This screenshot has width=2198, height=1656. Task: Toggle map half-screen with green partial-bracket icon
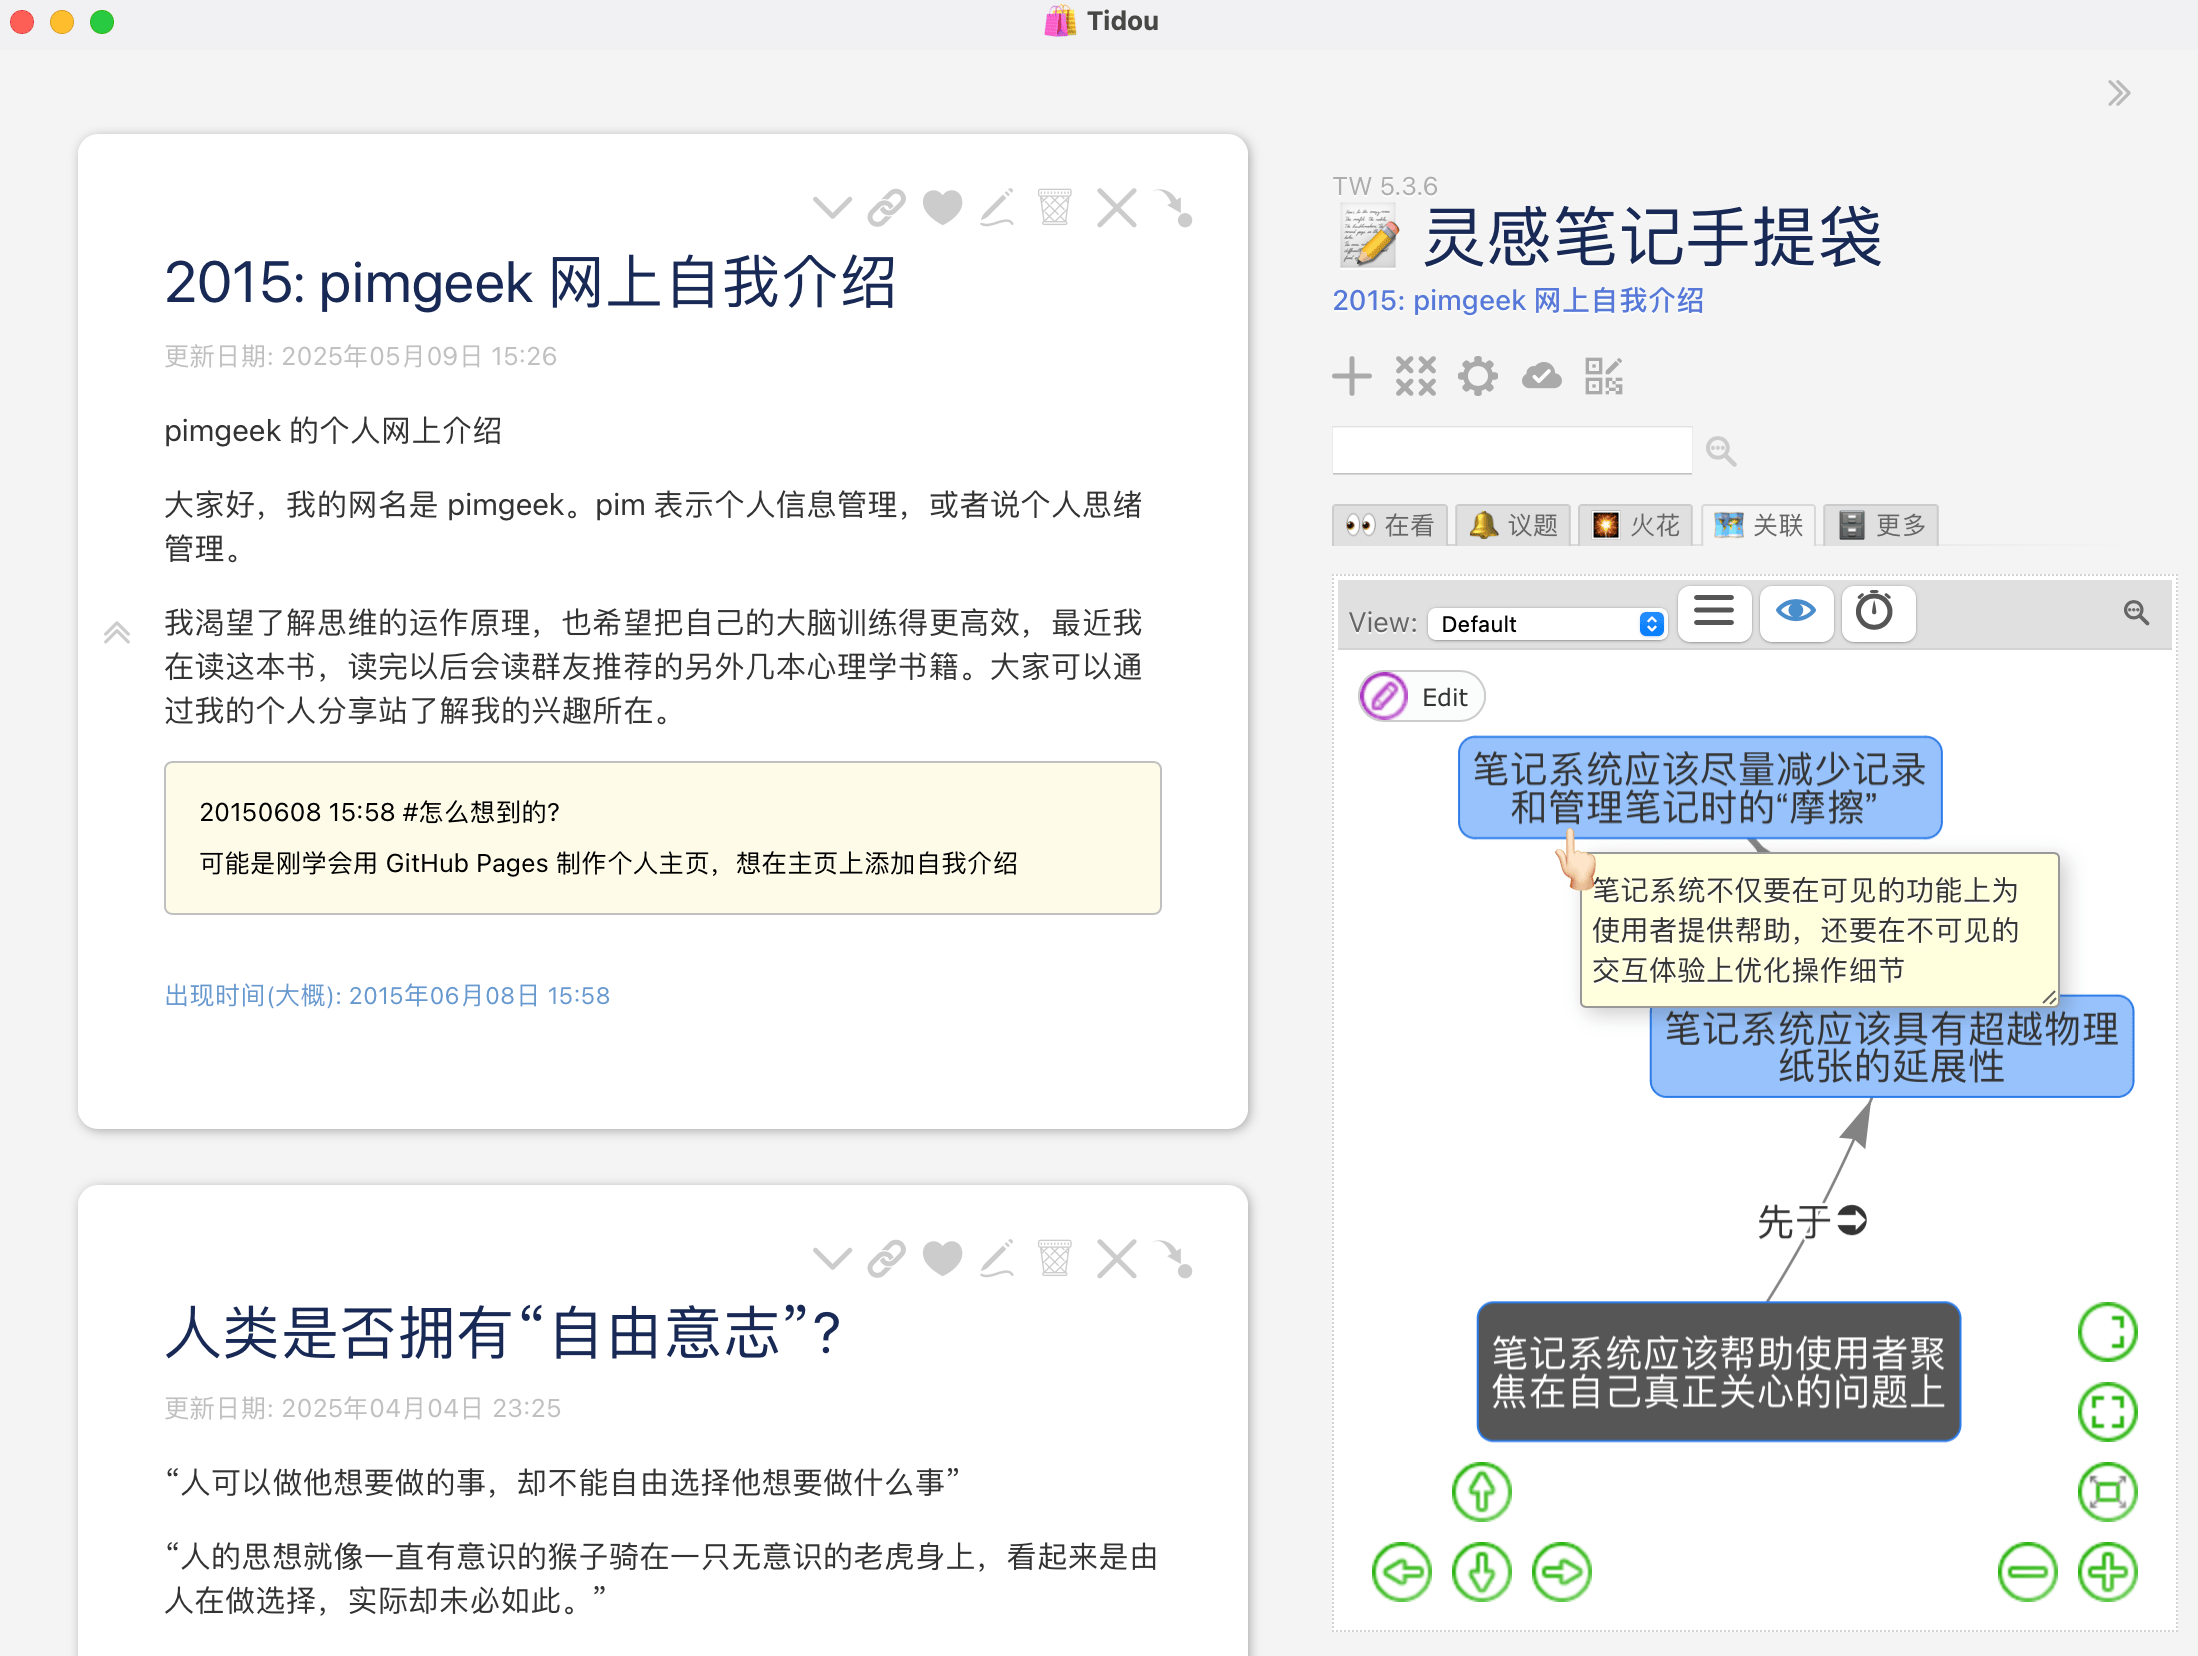click(x=2107, y=1332)
